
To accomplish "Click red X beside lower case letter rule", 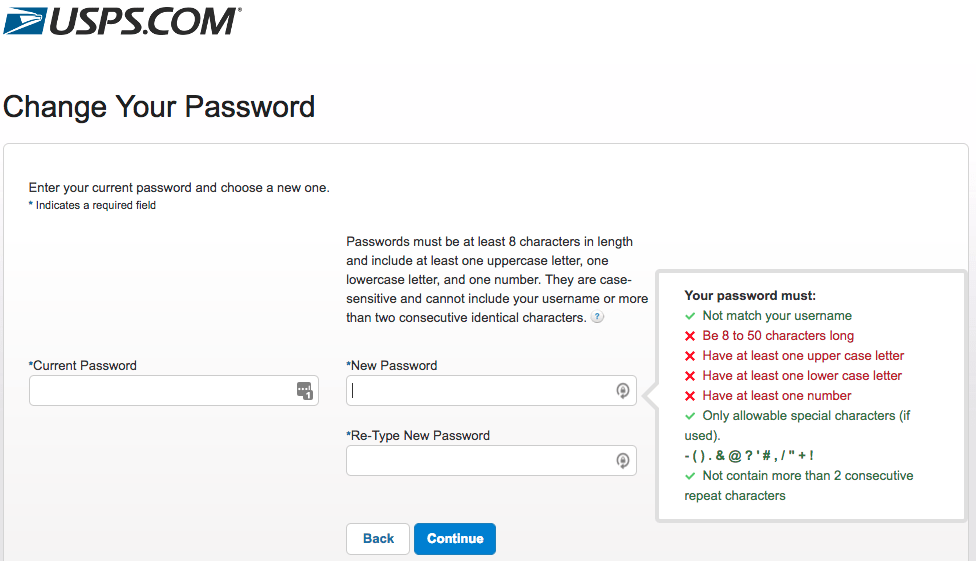I will click(x=690, y=376).
